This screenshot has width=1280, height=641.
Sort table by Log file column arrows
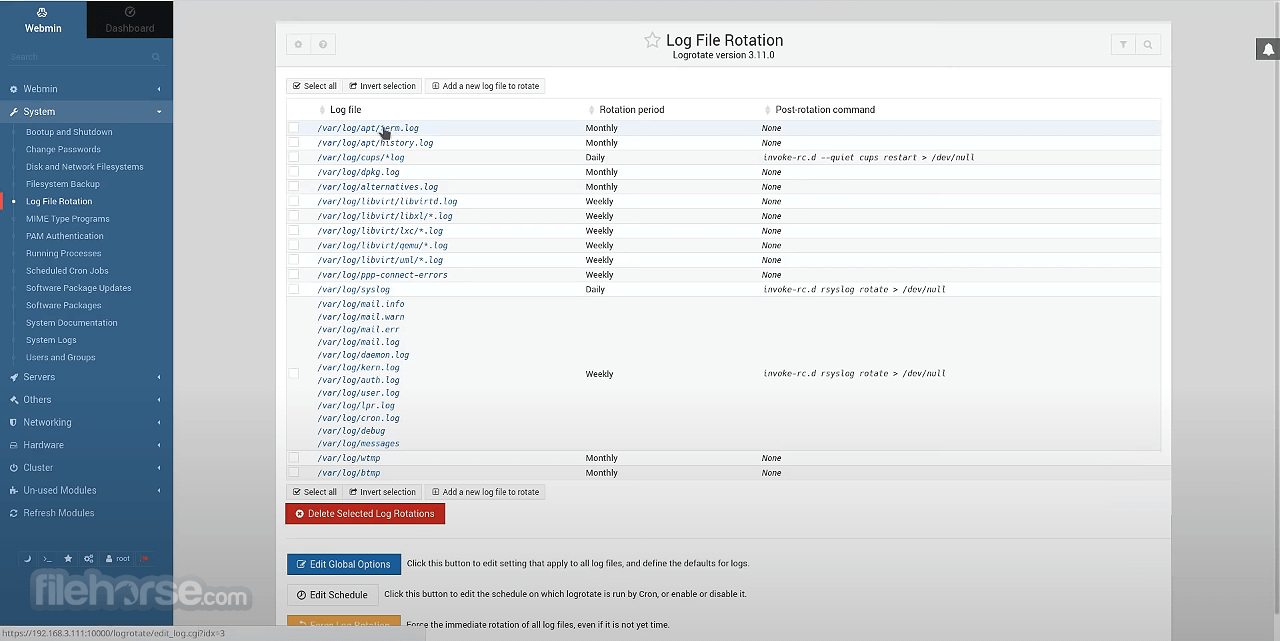(322, 110)
